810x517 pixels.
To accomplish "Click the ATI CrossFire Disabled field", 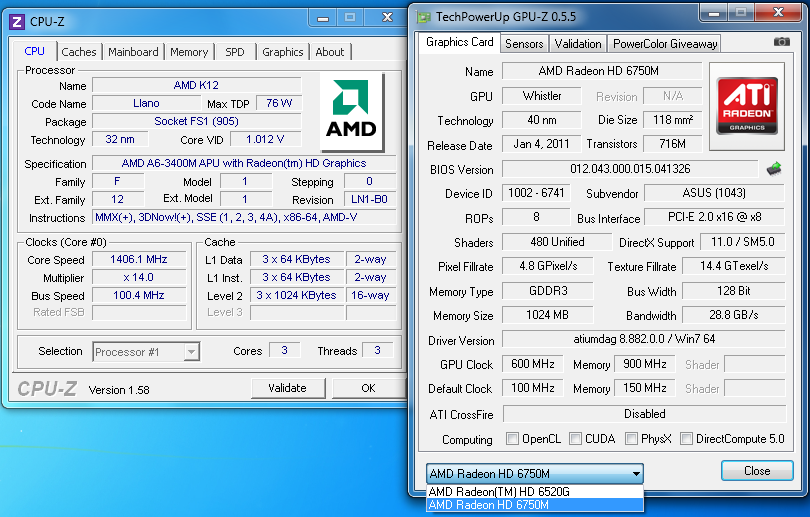I will coord(644,414).
